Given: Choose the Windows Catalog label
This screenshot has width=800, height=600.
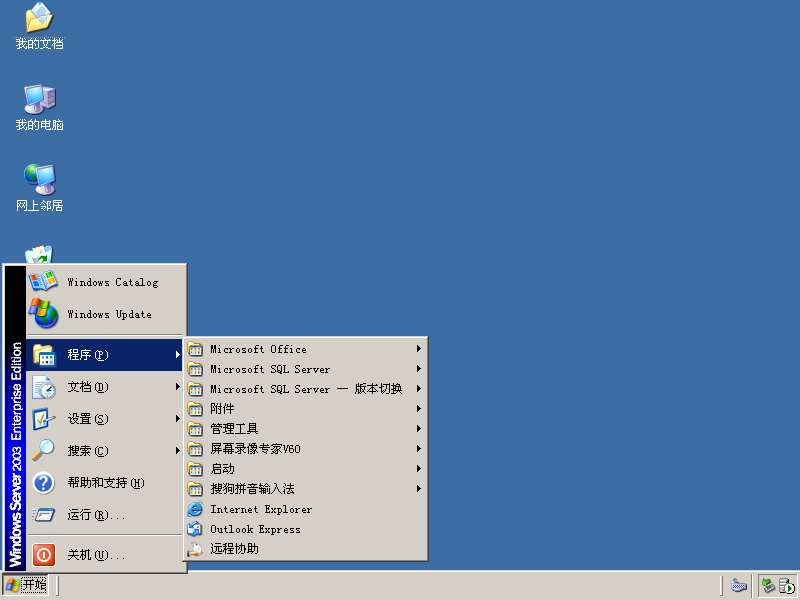Looking at the screenshot, I should pos(113,282).
